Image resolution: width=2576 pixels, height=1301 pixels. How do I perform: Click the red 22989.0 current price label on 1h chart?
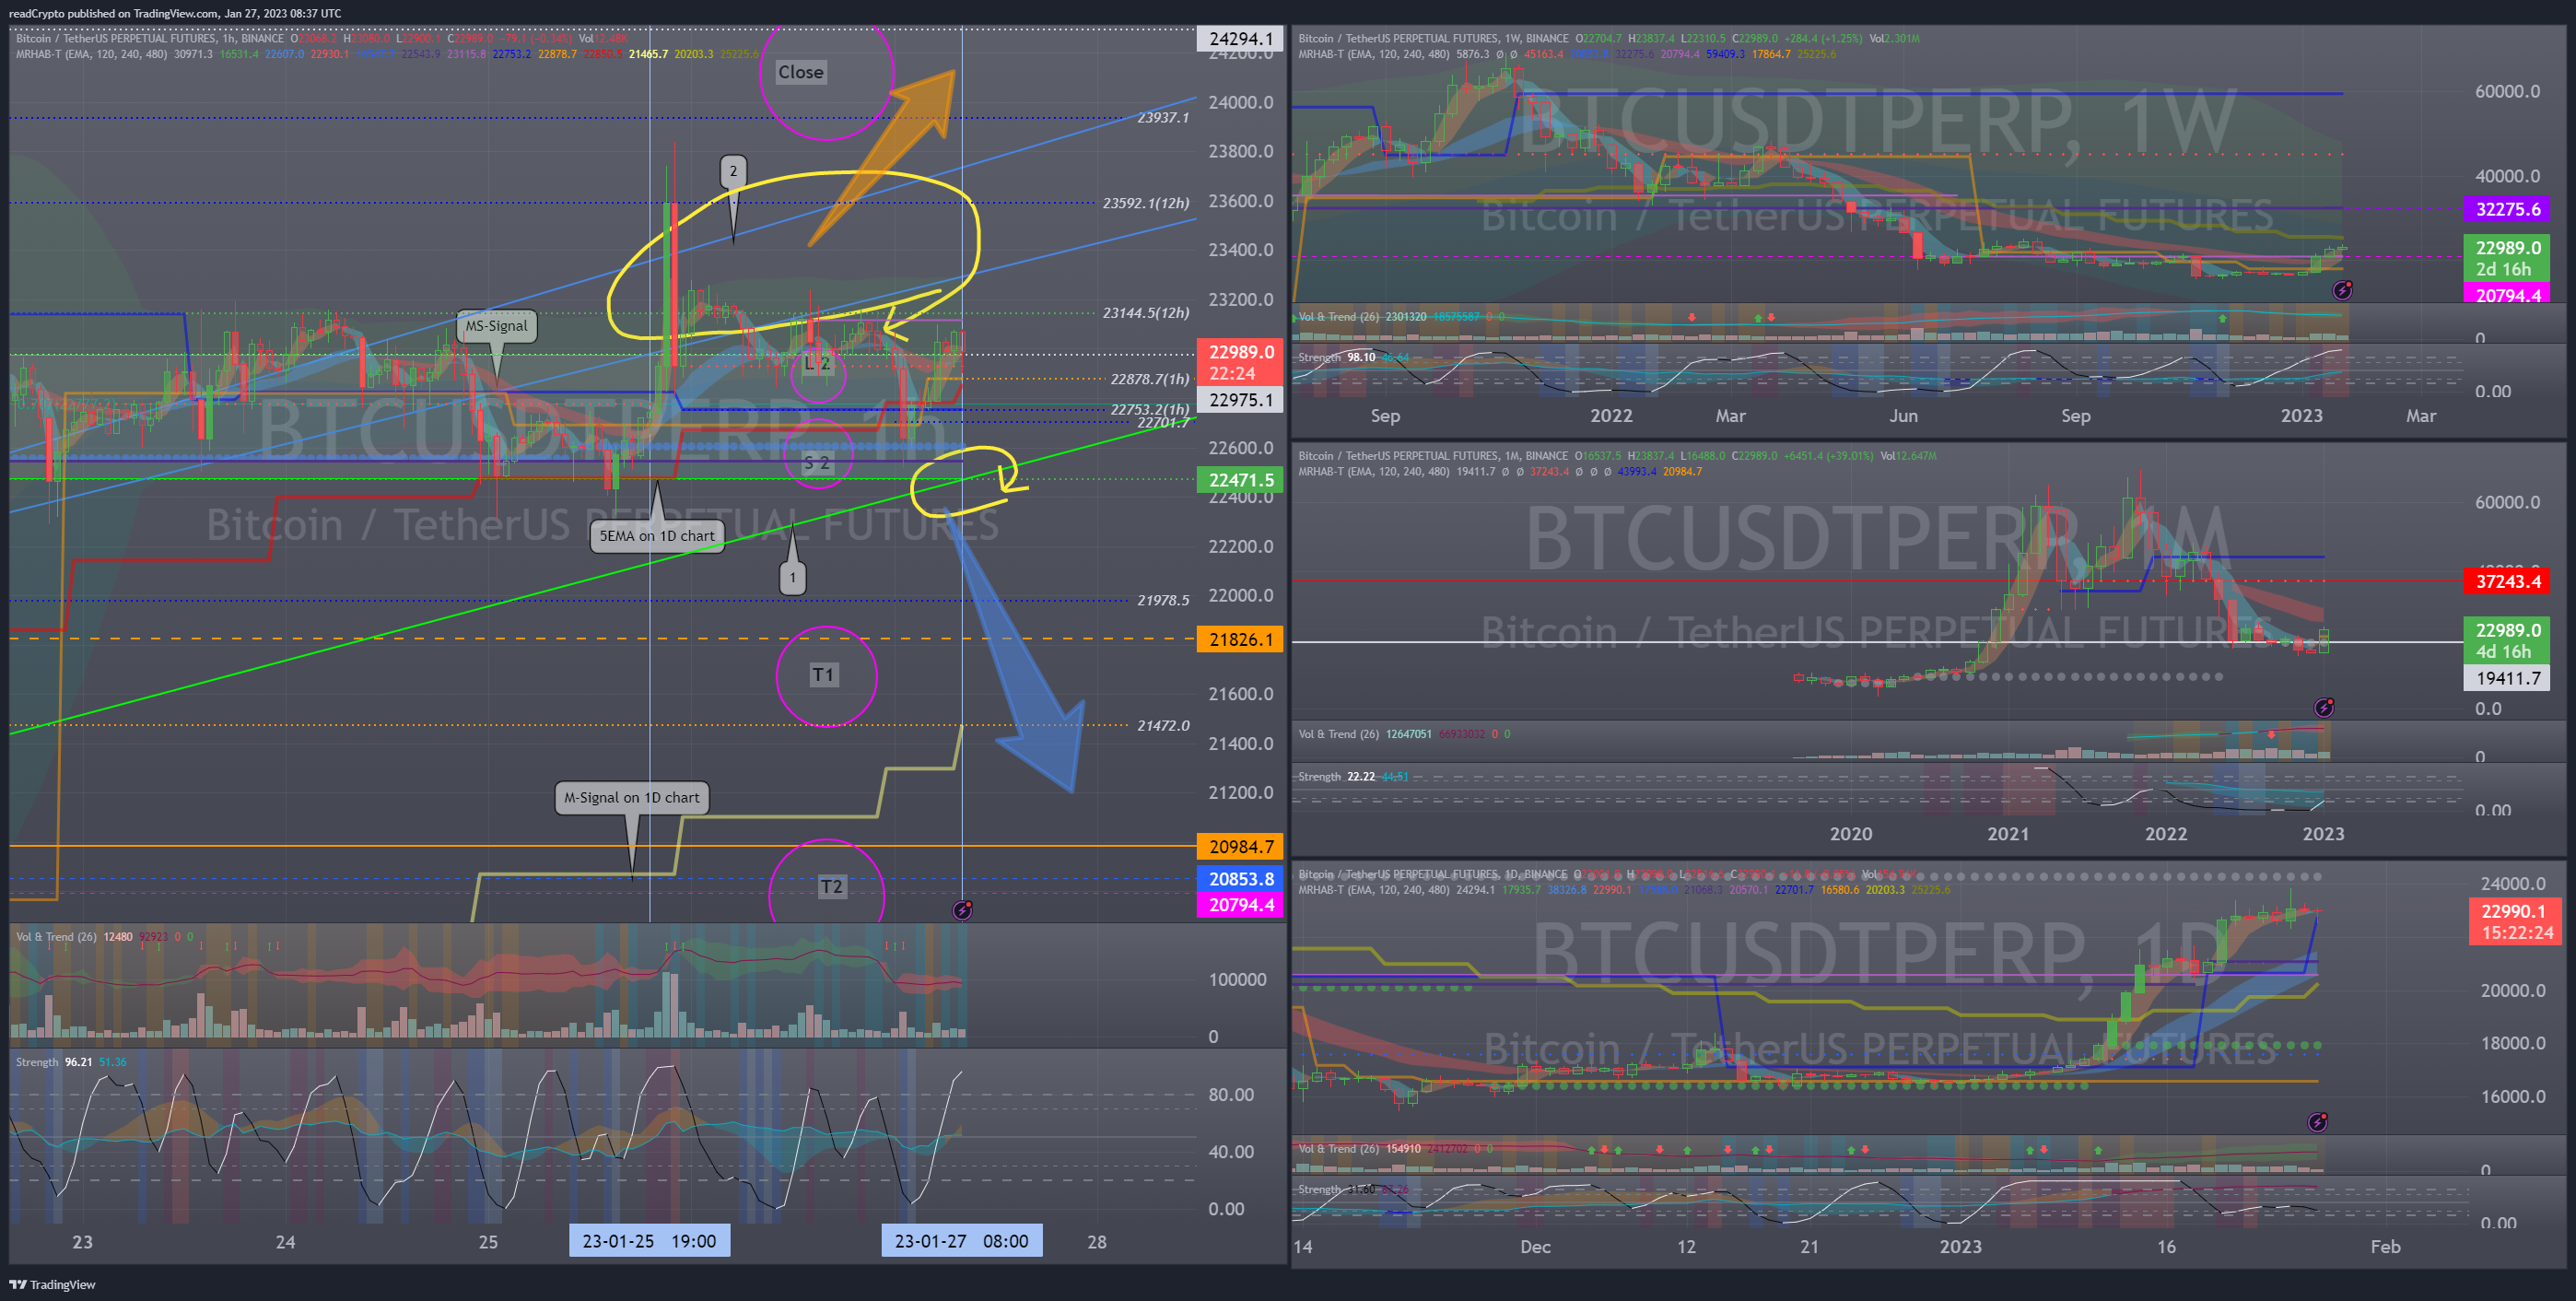click(1240, 362)
